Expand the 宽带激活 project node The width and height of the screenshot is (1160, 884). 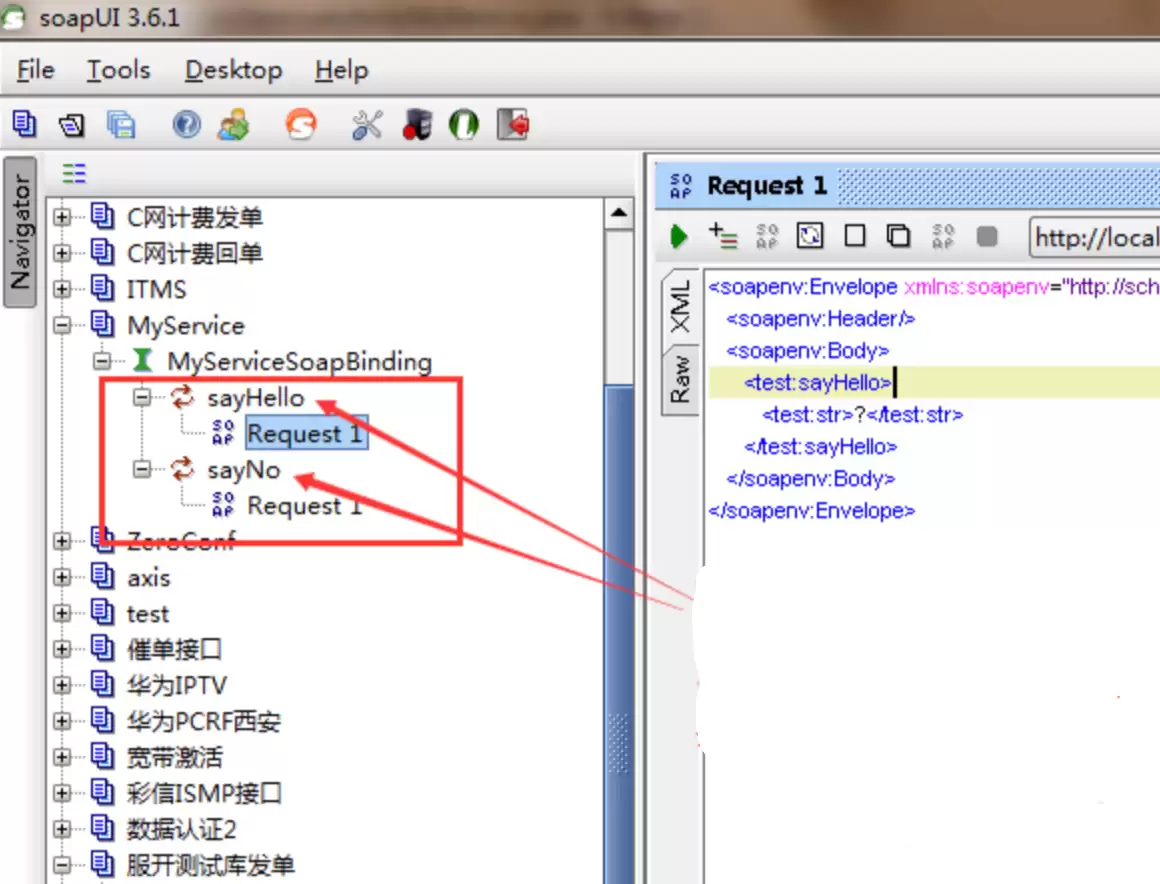(62, 757)
